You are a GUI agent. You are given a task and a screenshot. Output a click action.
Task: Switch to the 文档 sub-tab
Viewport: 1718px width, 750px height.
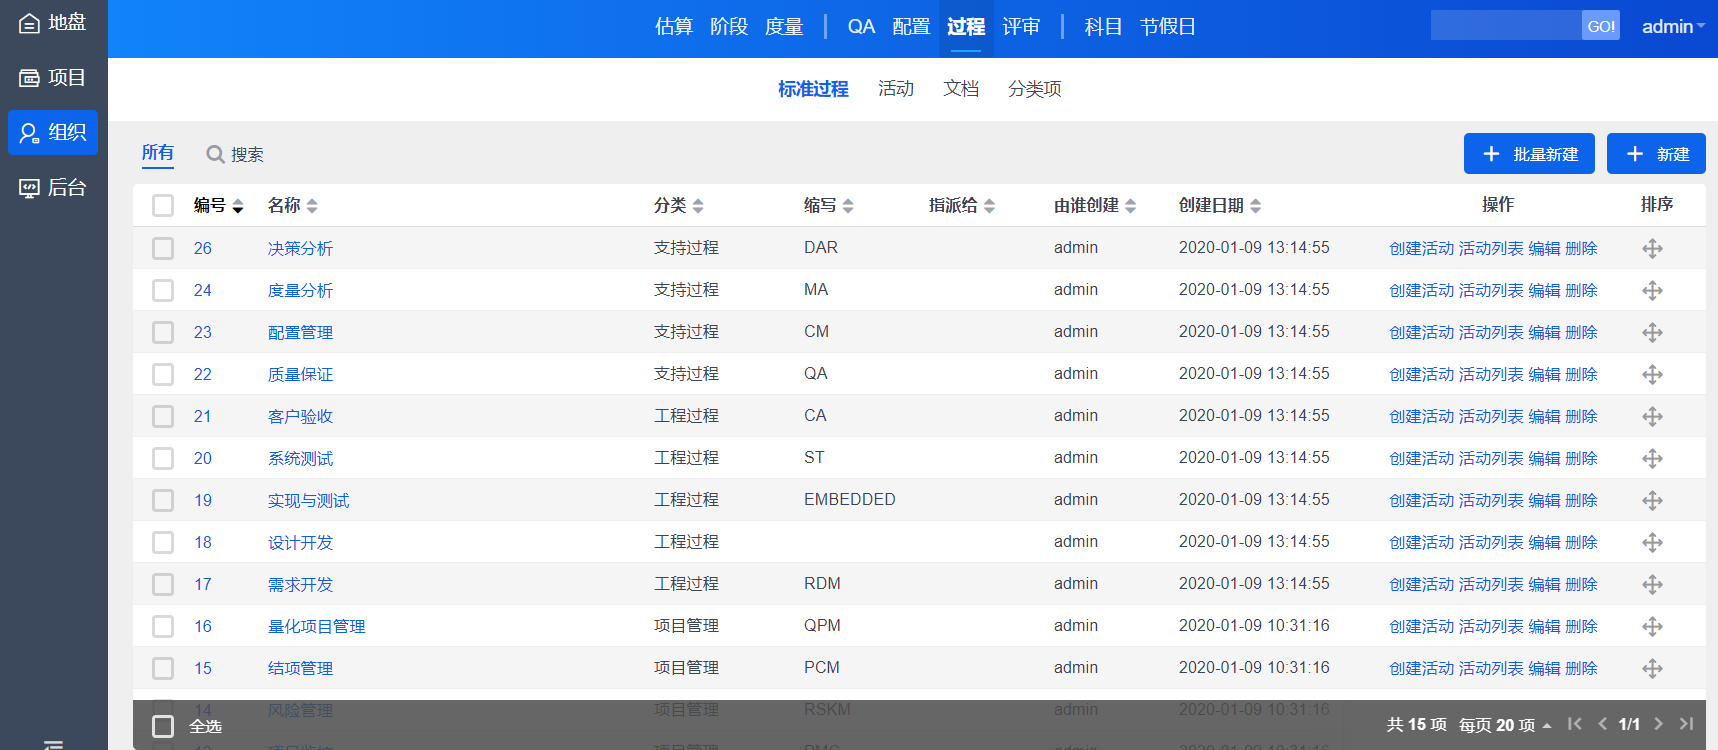[961, 89]
